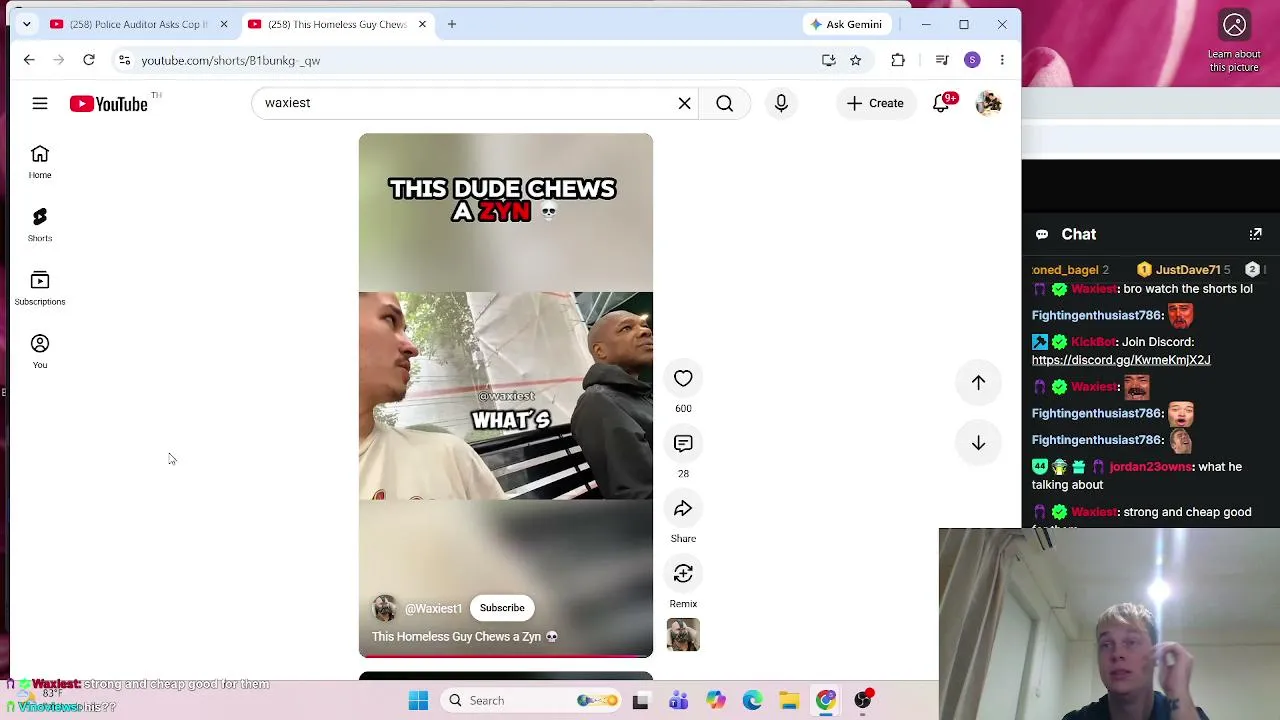1280x720 pixels.
Task: Open the Chrome three-dot menu
Action: pos(1002,60)
